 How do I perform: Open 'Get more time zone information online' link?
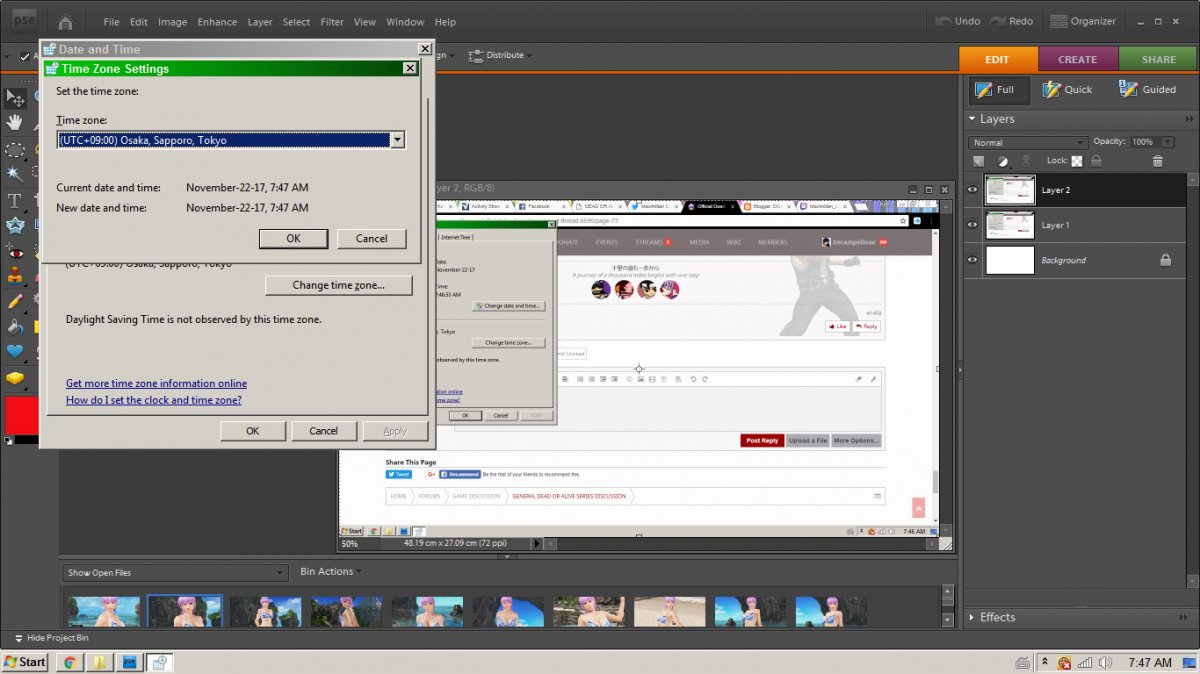pos(156,383)
